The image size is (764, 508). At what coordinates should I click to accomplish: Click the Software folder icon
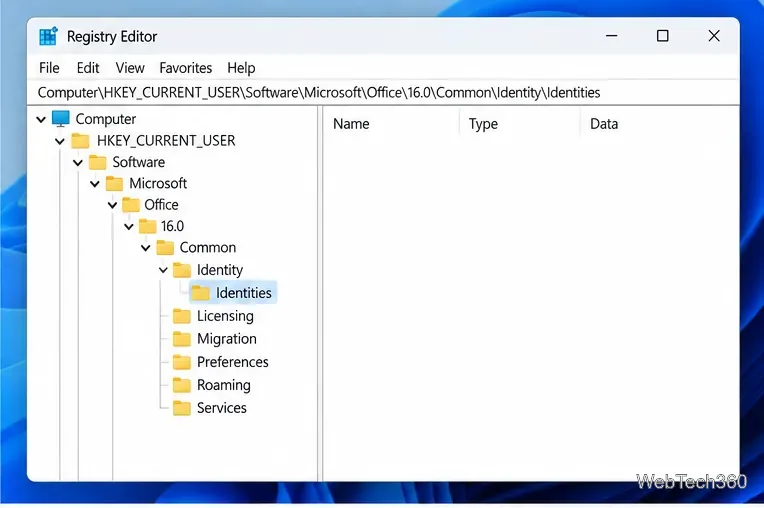click(x=97, y=162)
